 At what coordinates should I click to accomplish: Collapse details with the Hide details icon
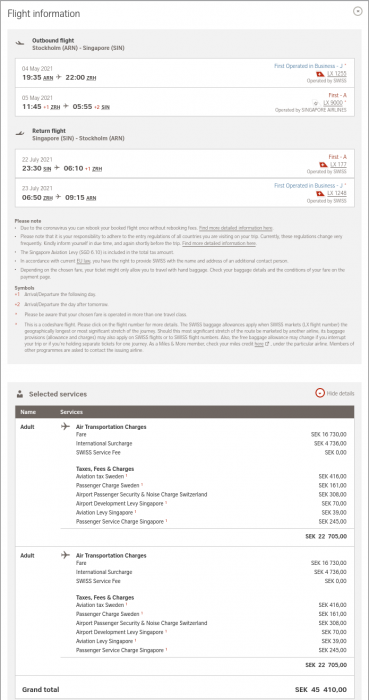320,393
